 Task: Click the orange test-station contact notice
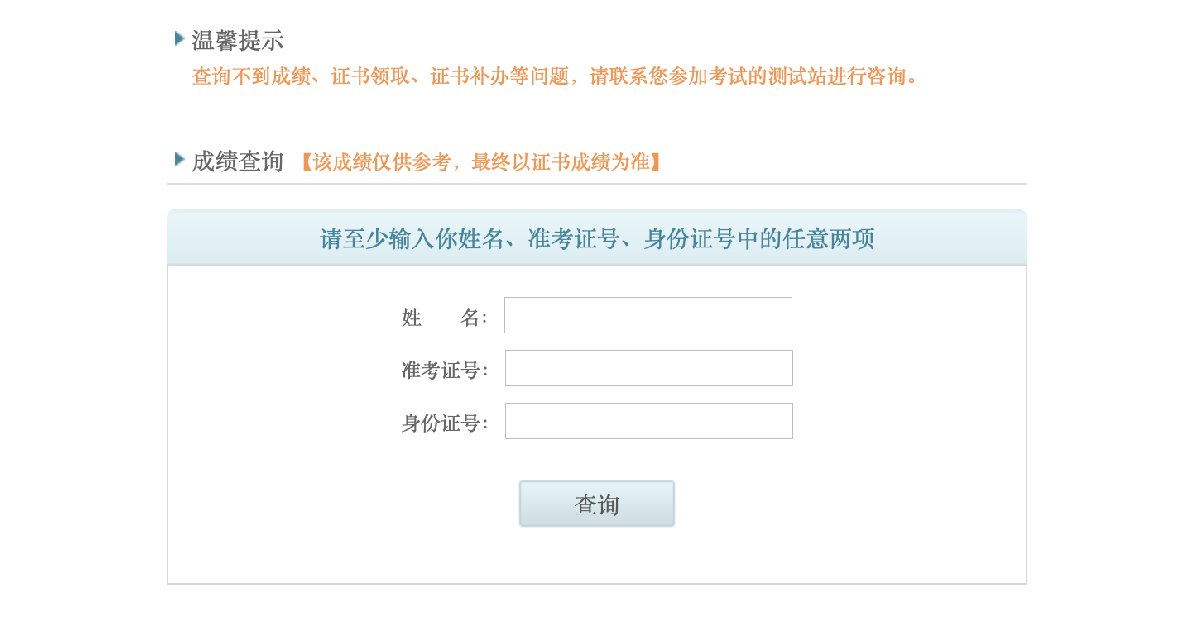click(555, 77)
